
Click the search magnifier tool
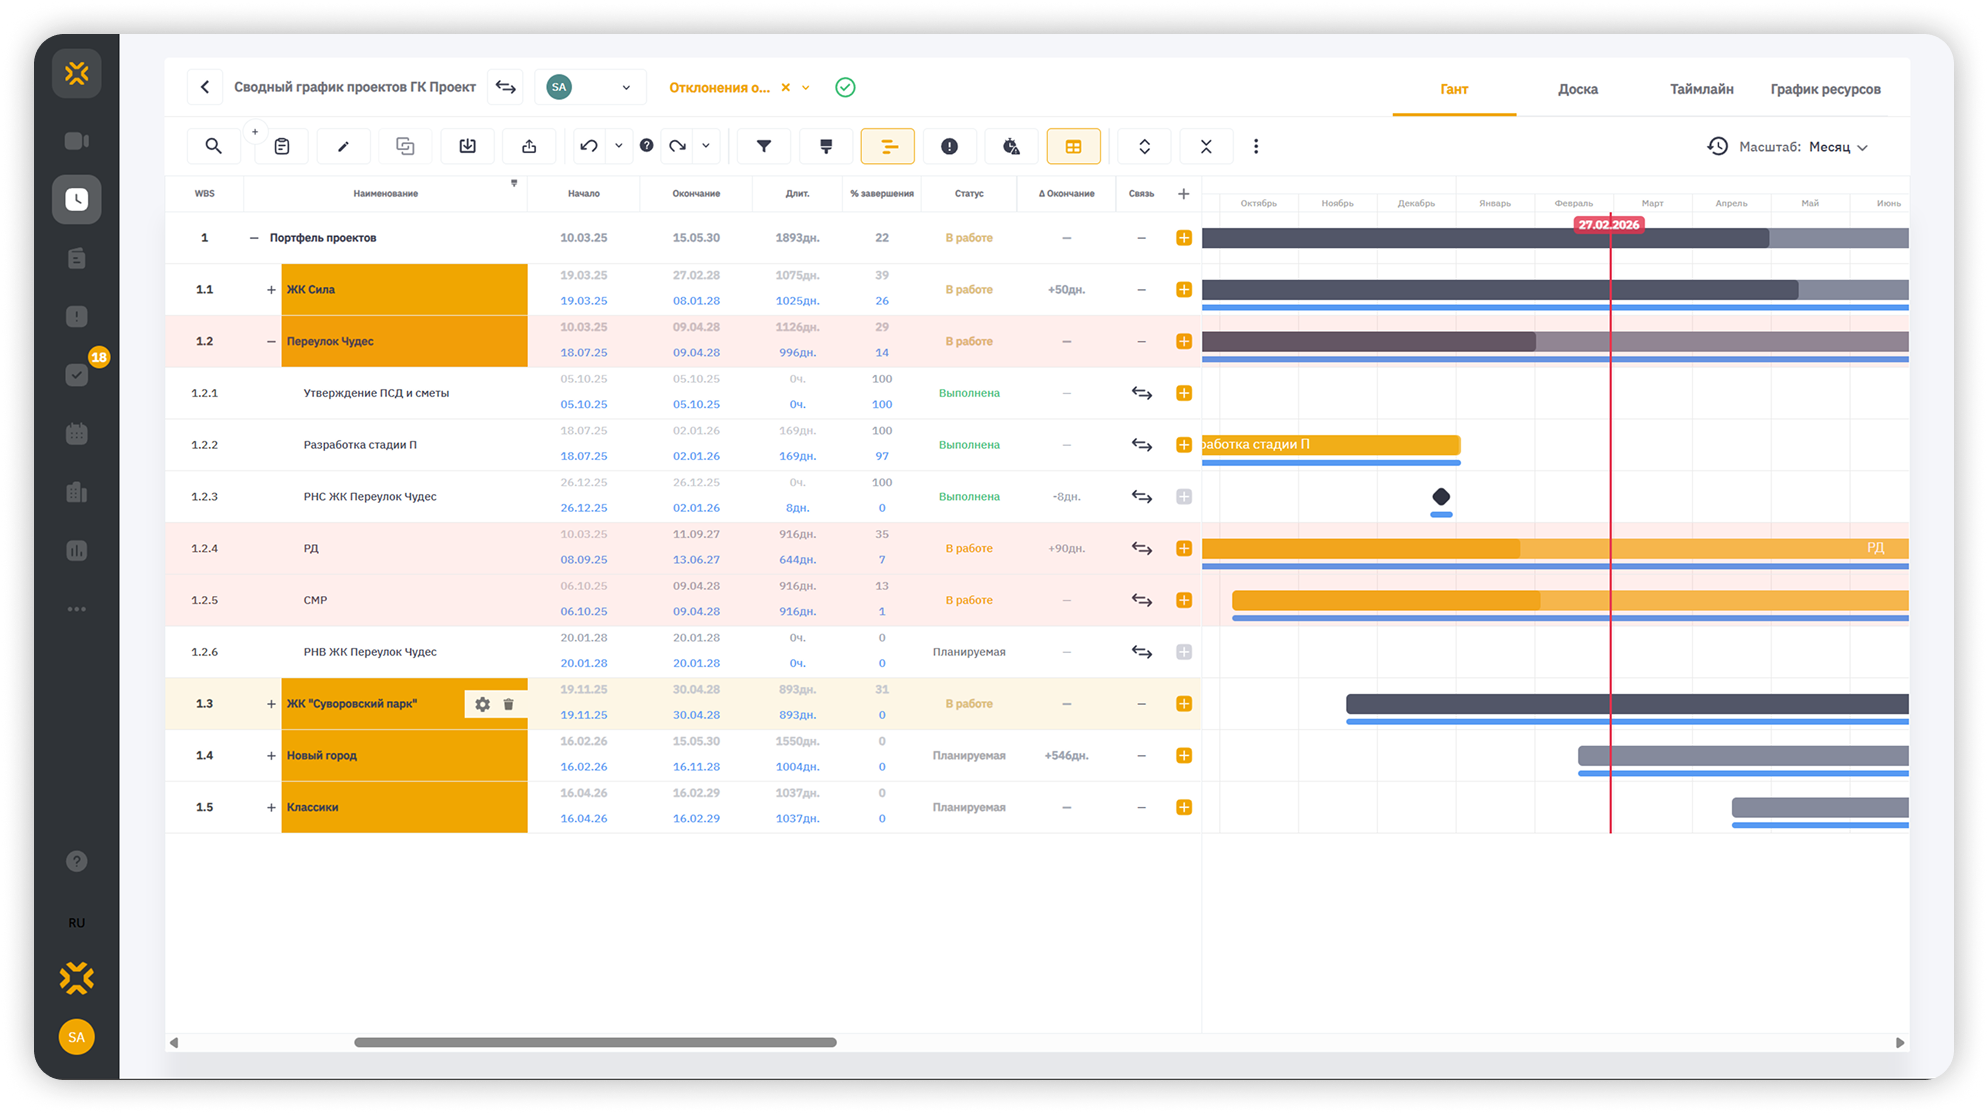pos(213,146)
